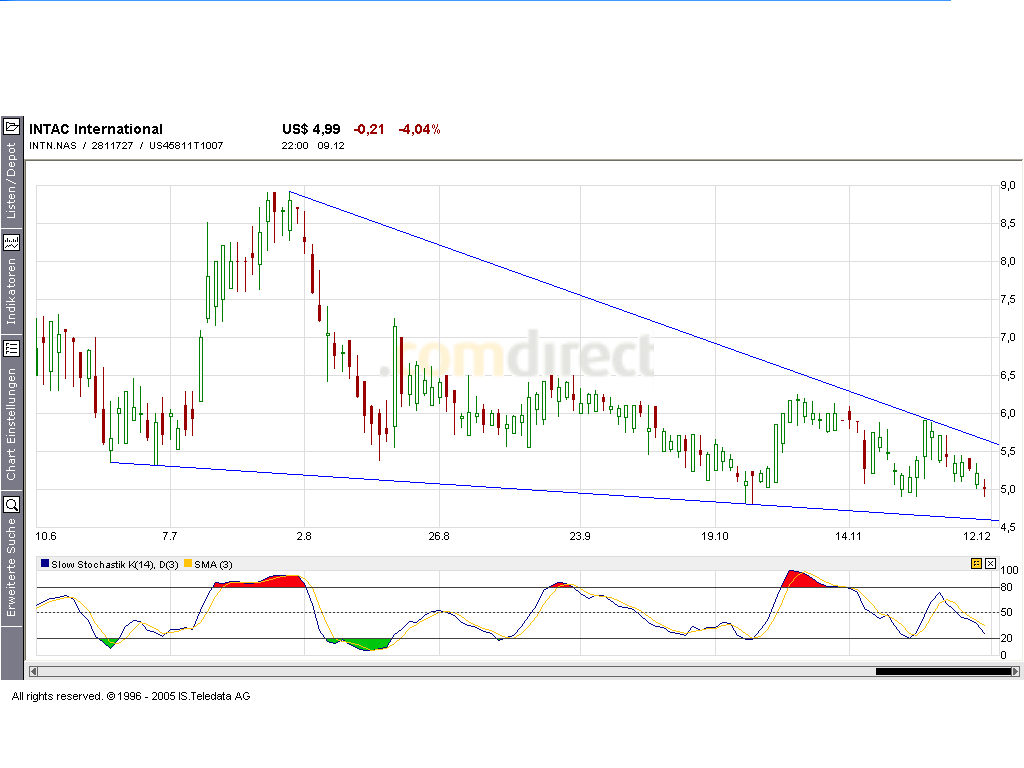This screenshot has width=1024, height=768.
Task: Click the 23.9 date axis label
Action: tap(580, 536)
